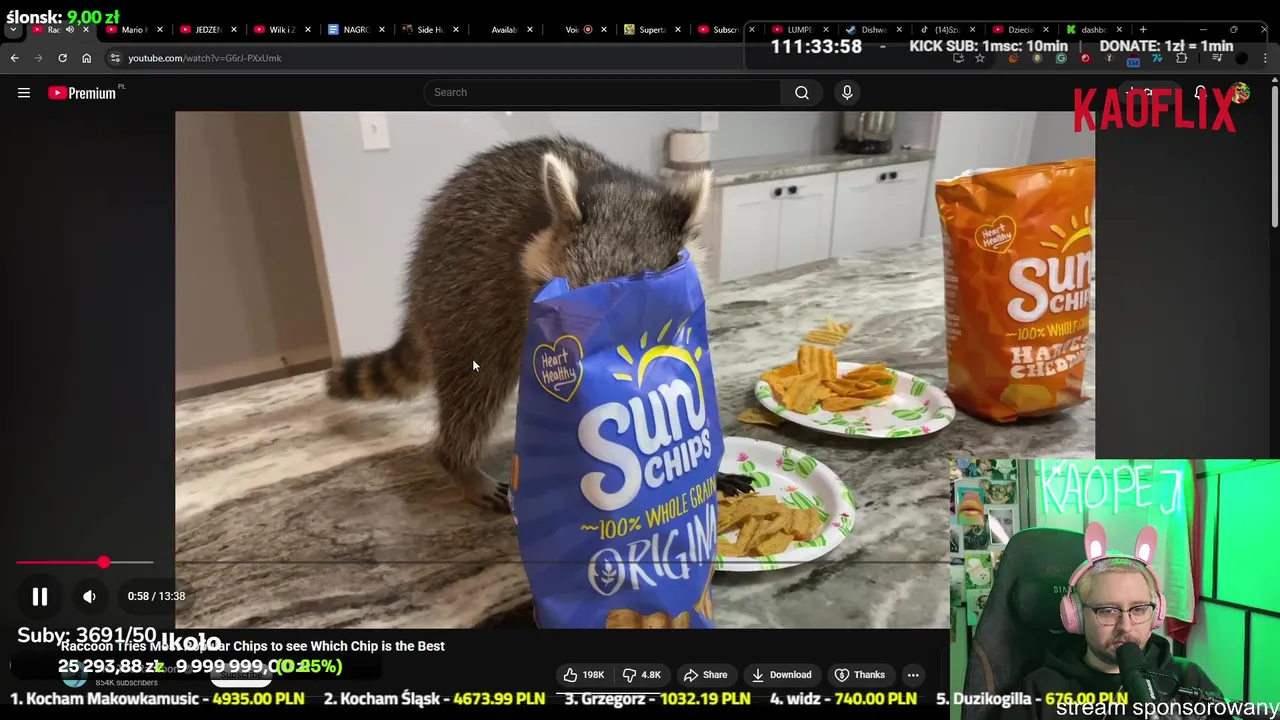This screenshot has width=1280, height=720.
Task: Switch to the Side Hu tab
Action: pos(429,29)
